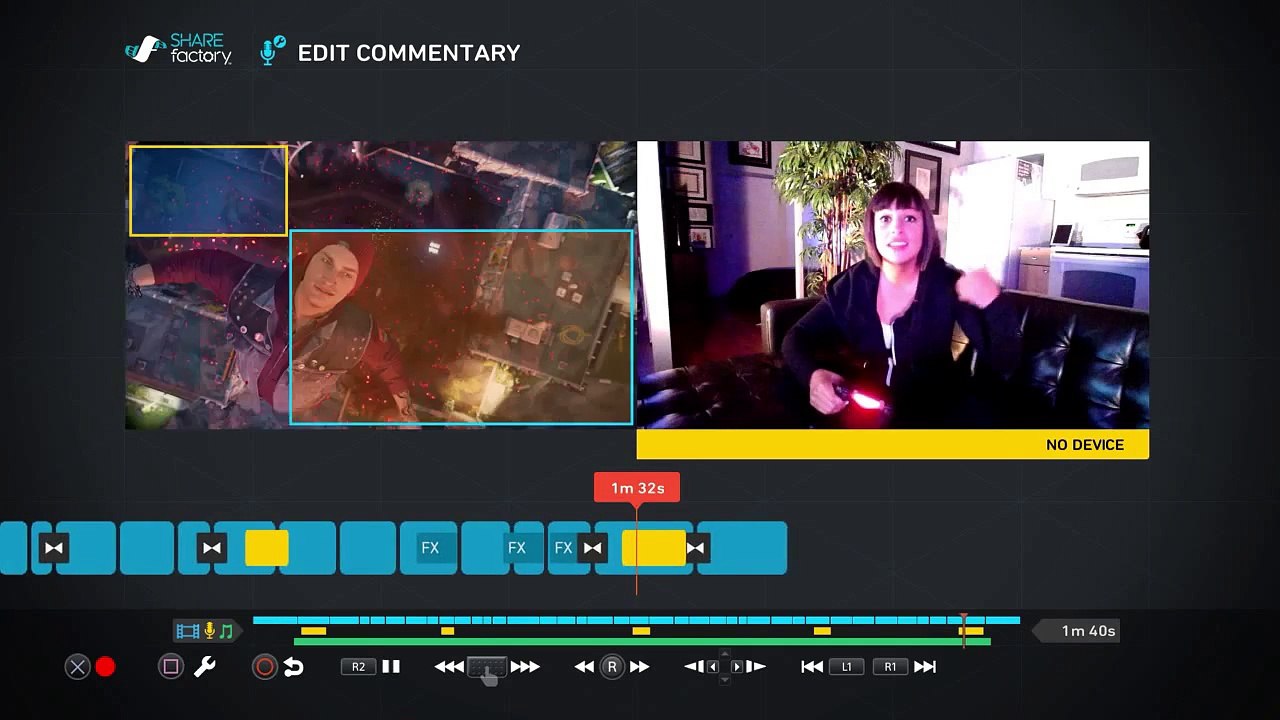Jump to next clip with skip-forward icon
The height and width of the screenshot is (720, 1280).
click(925, 667)
